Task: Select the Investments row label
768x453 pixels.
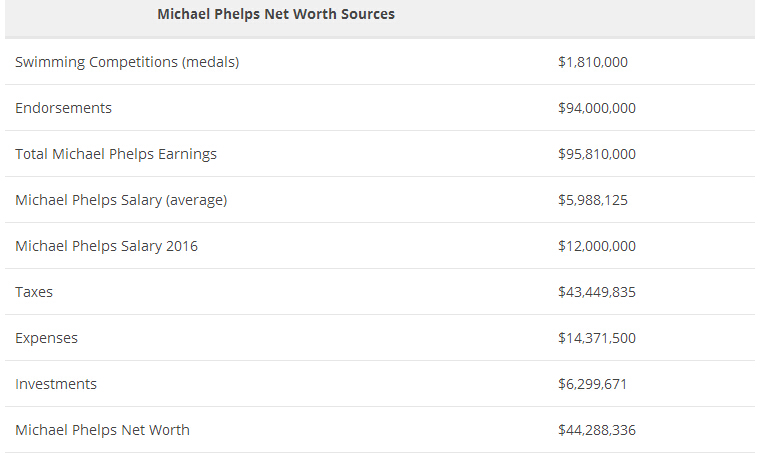Action: click(56, 384)
